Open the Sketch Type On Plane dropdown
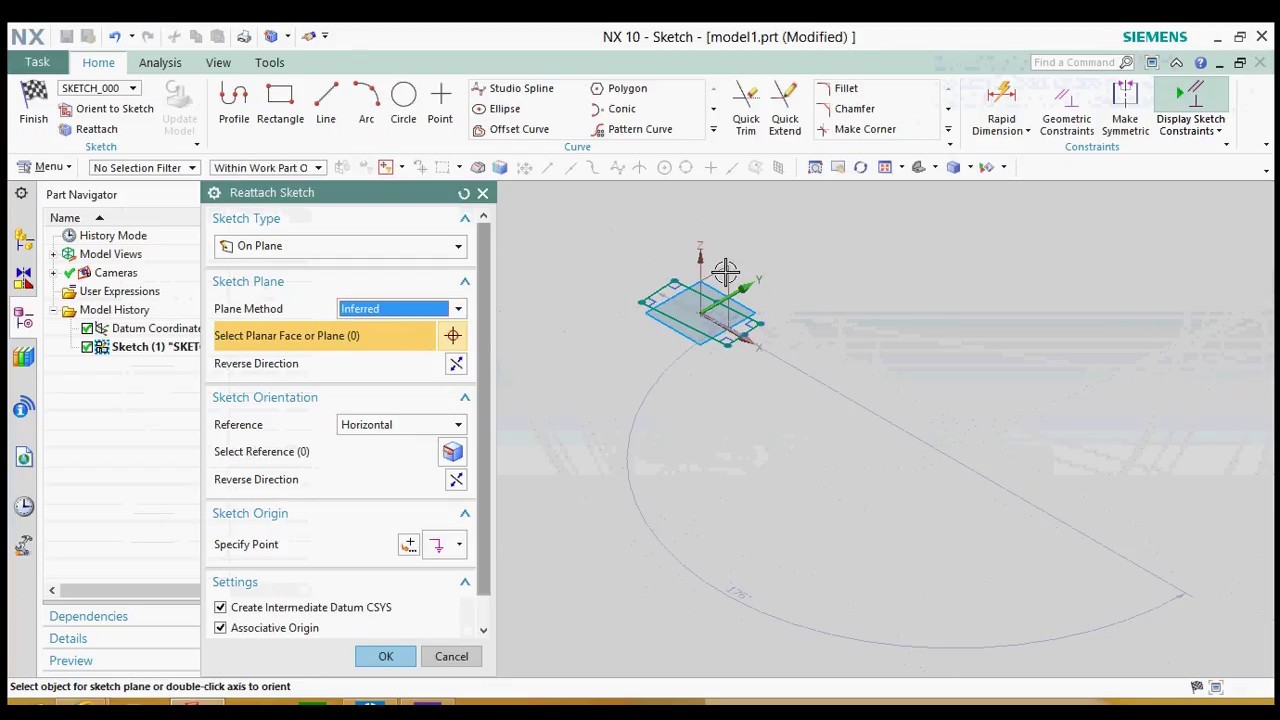 click(340, 246)
